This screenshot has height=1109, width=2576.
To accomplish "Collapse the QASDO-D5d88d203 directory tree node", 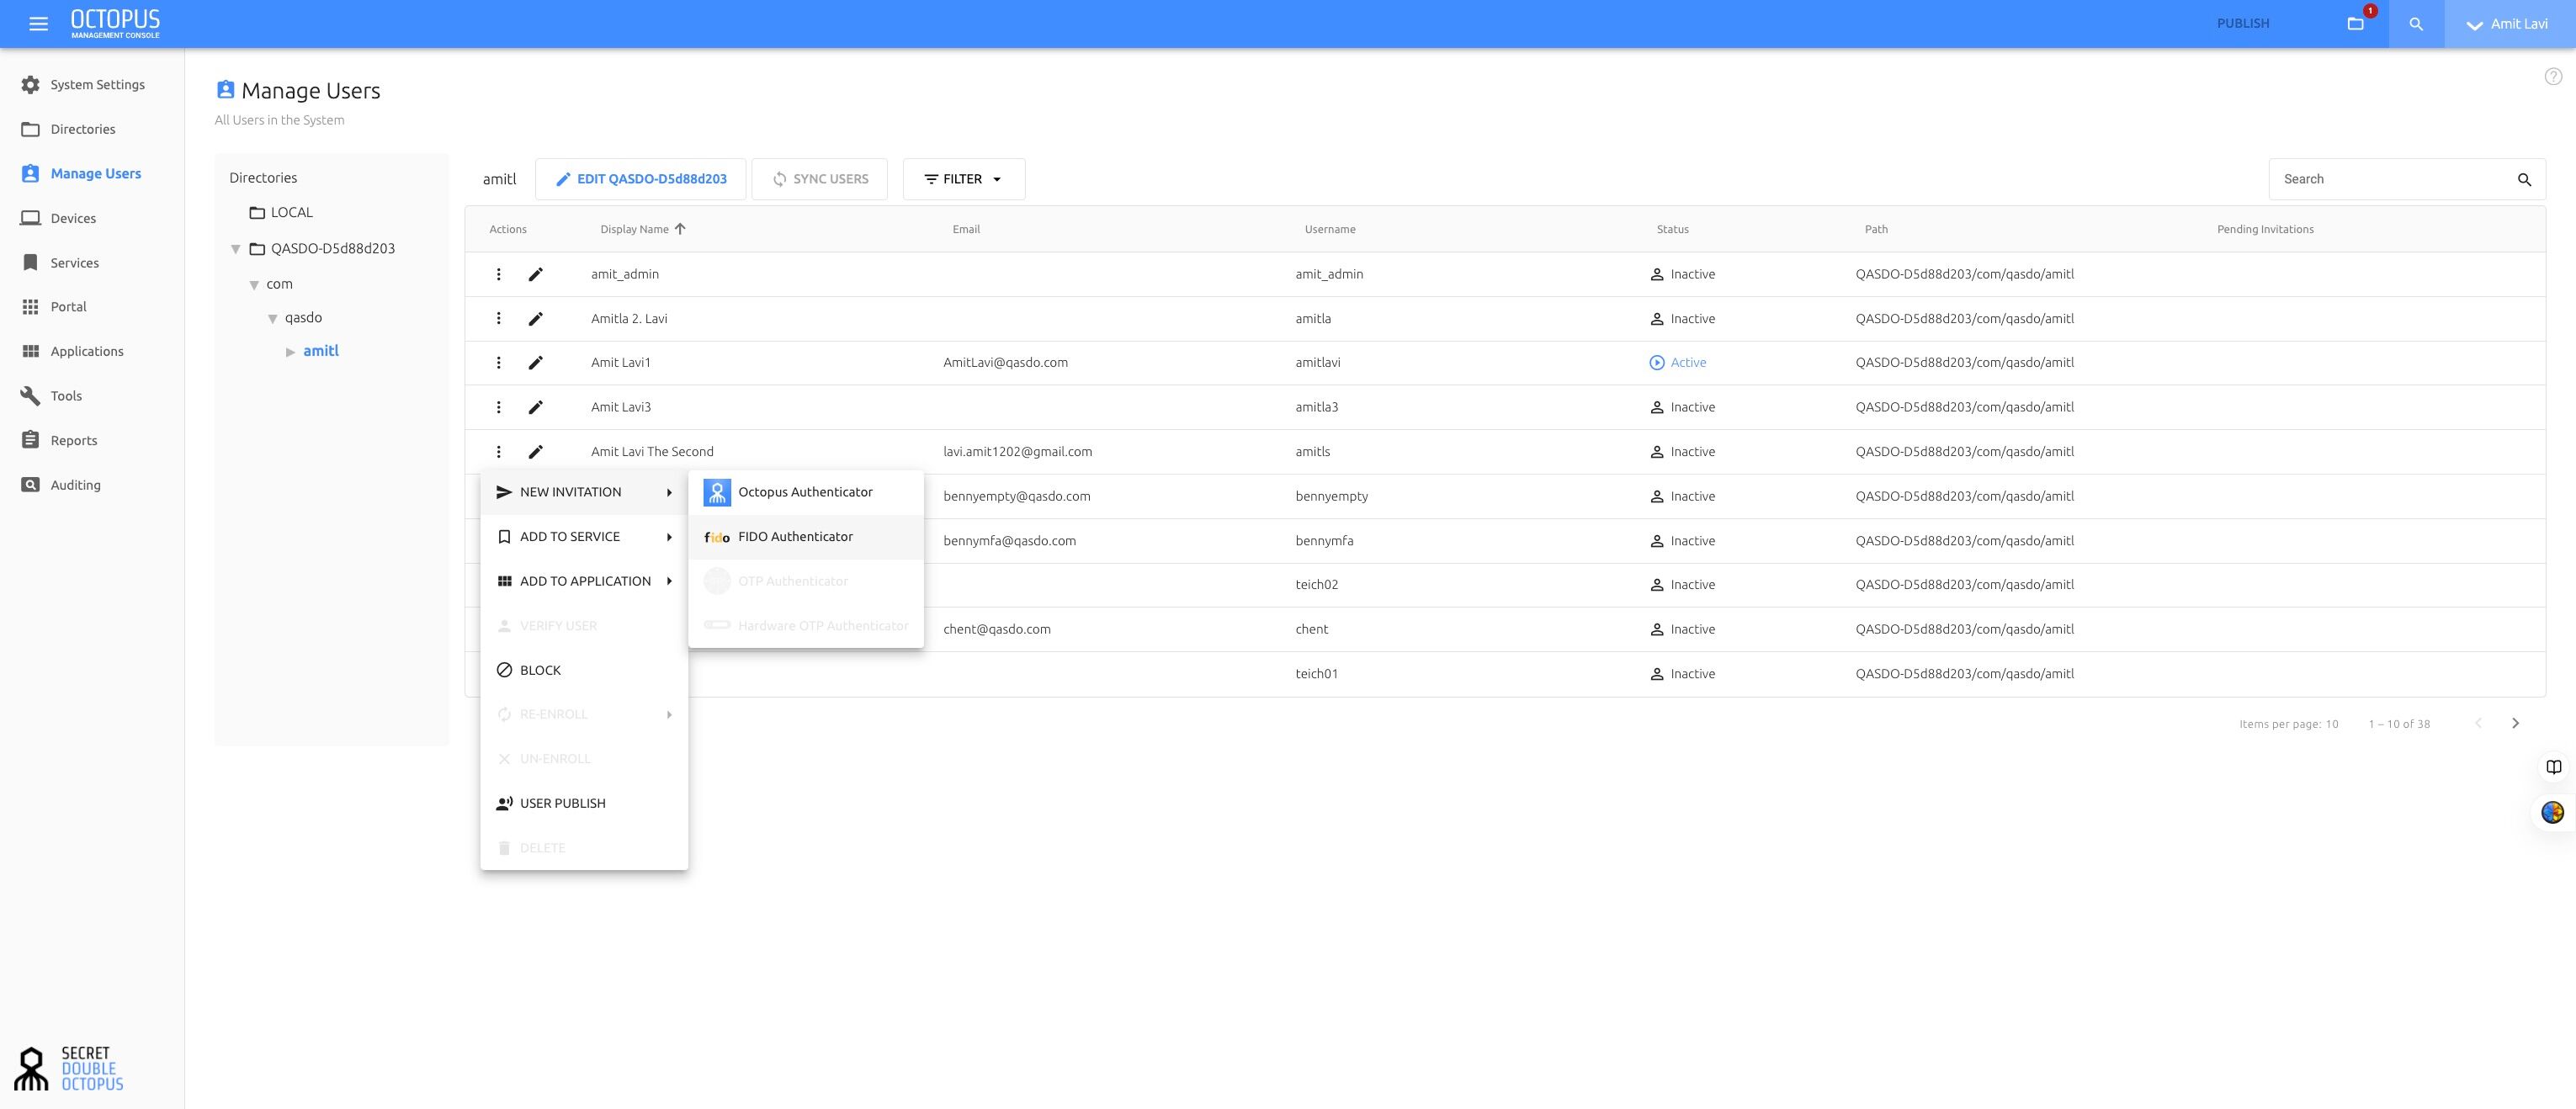I will click(236, 249).
